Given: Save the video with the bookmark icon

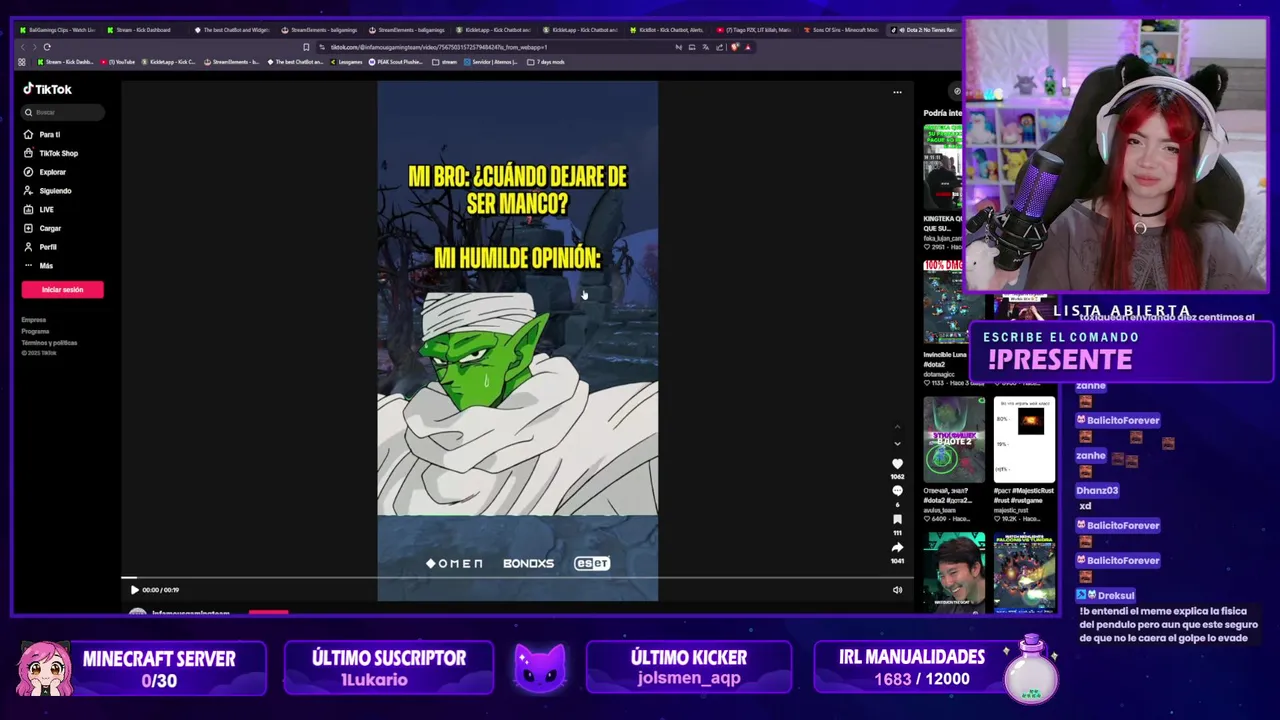Looking at the screenshot, I should point(897,519).
